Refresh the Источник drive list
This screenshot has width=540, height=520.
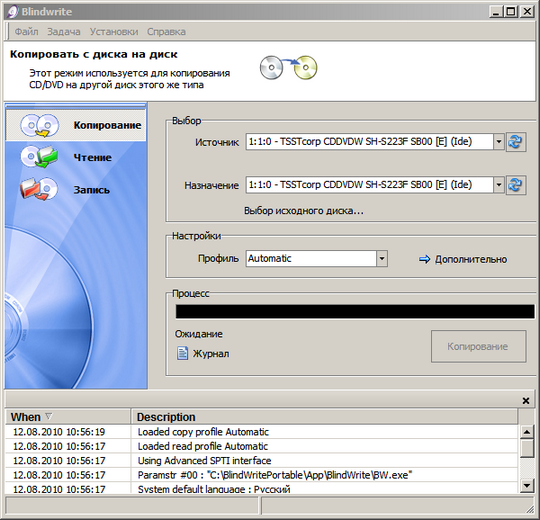point(516,142)
